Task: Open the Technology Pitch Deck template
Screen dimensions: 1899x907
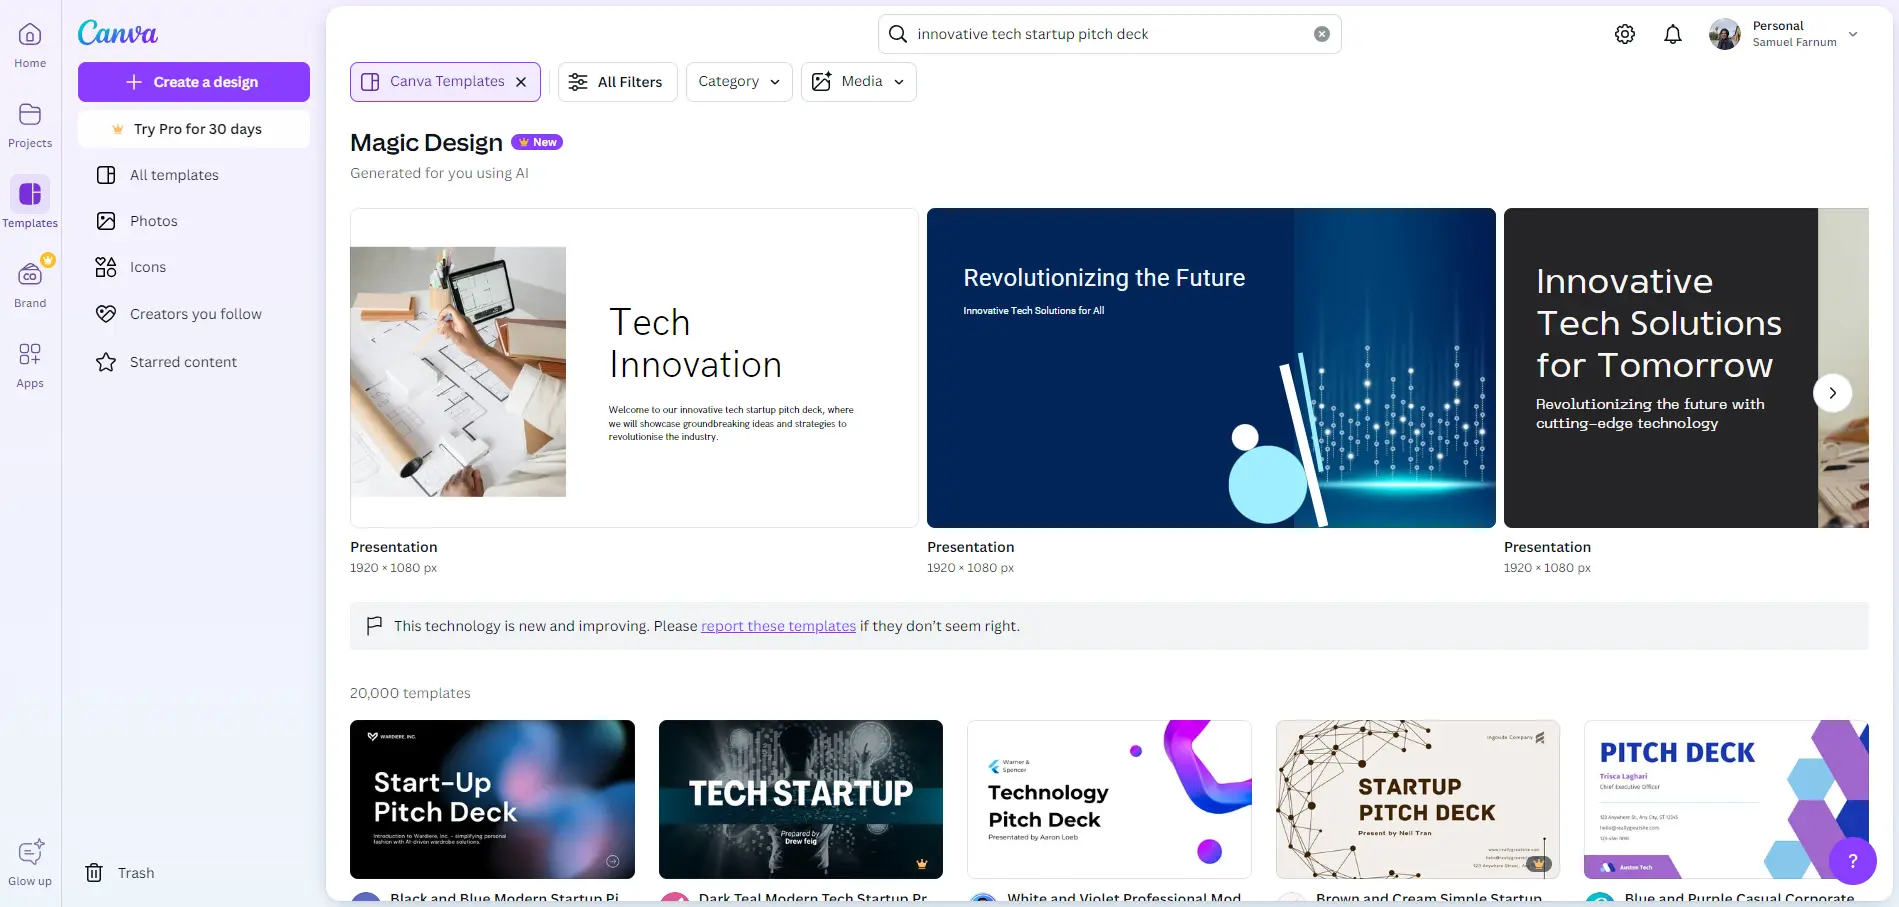Action: 1109,799
